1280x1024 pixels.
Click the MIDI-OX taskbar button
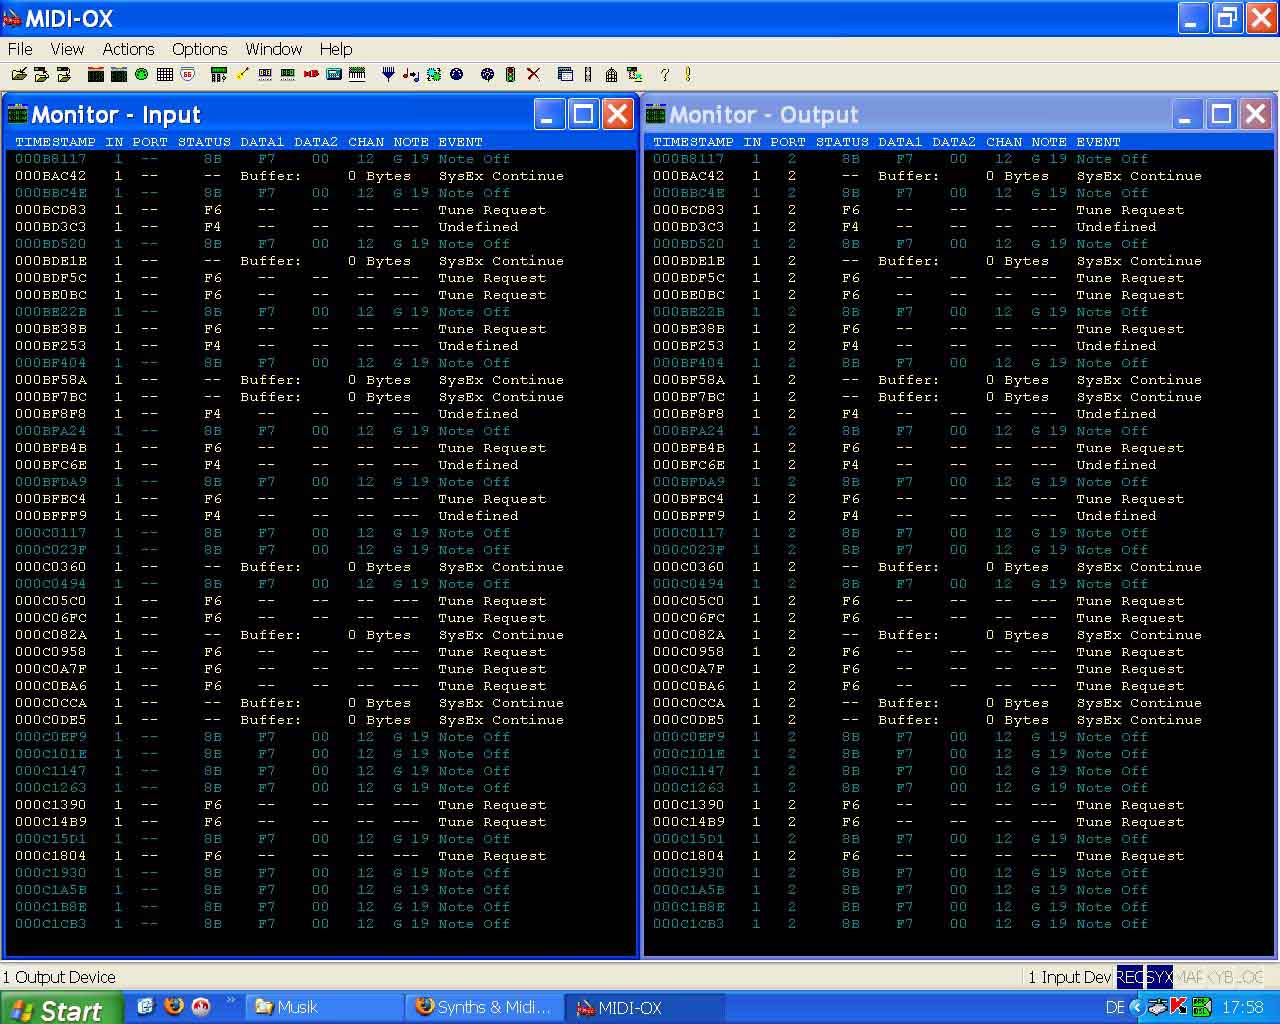click(645, 1008)
